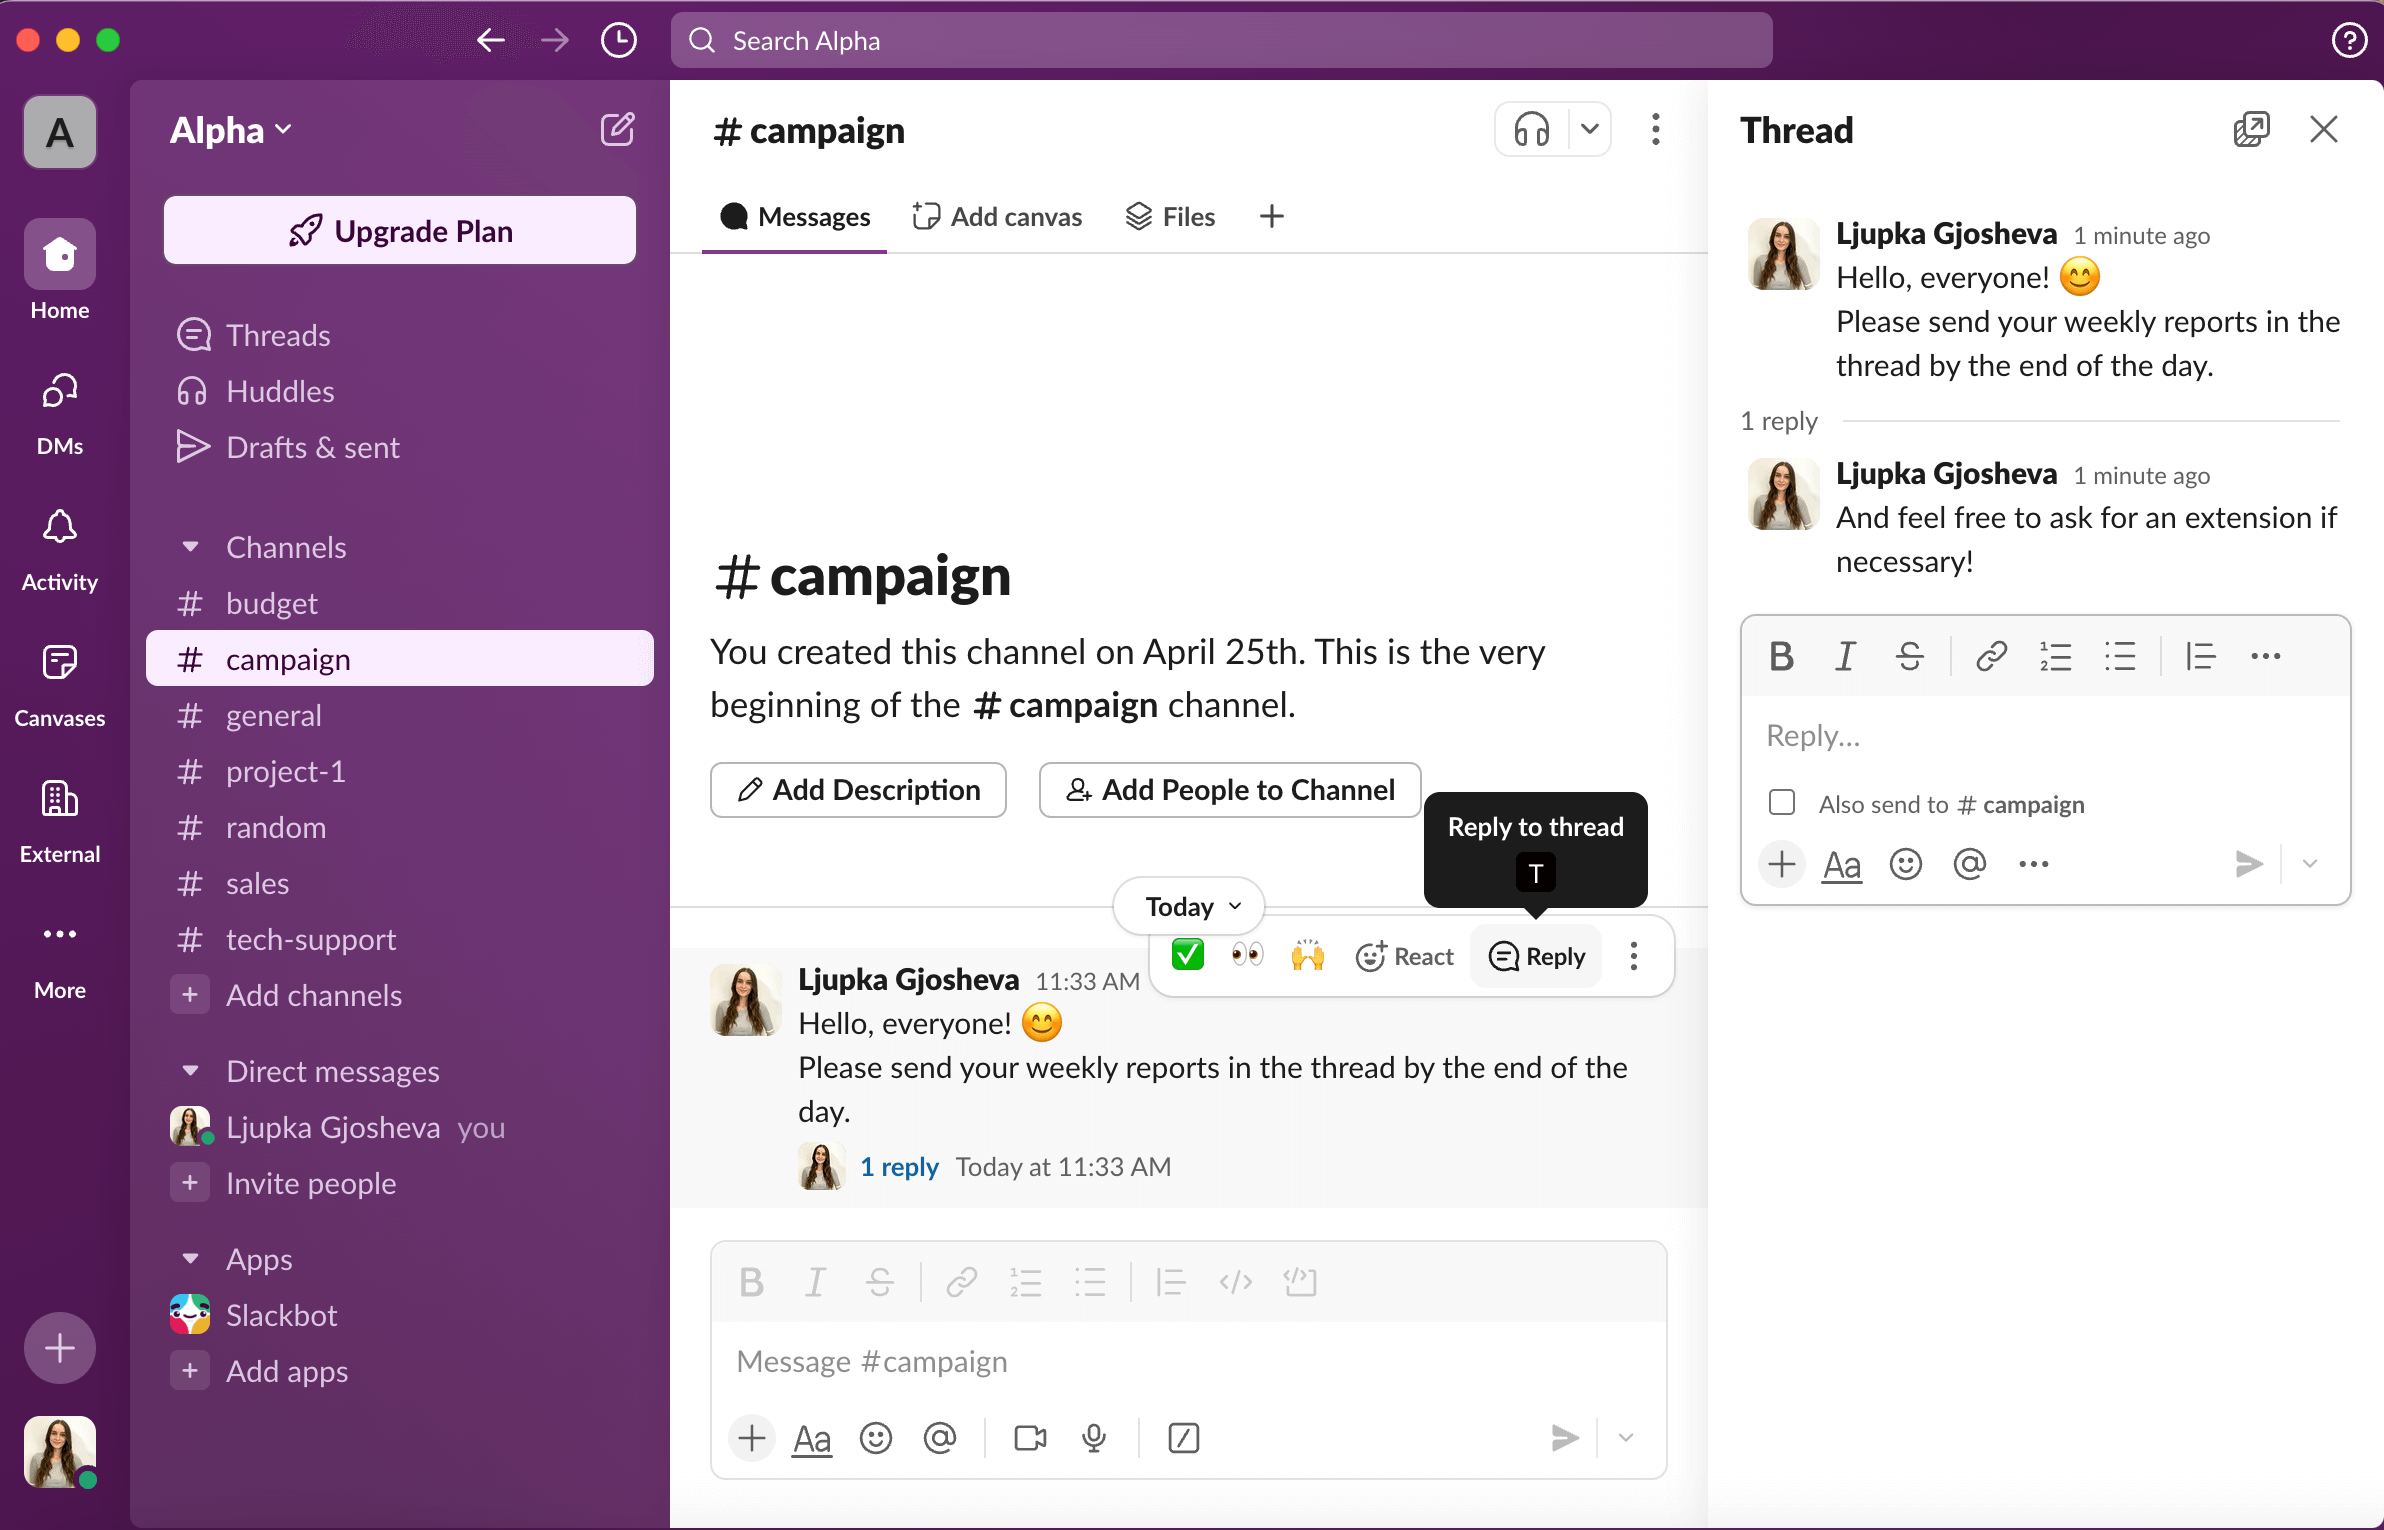This screenshot has width=2384, height=1530.
Task: Open Activity bell in the left rail
Action: click(60, 549)
